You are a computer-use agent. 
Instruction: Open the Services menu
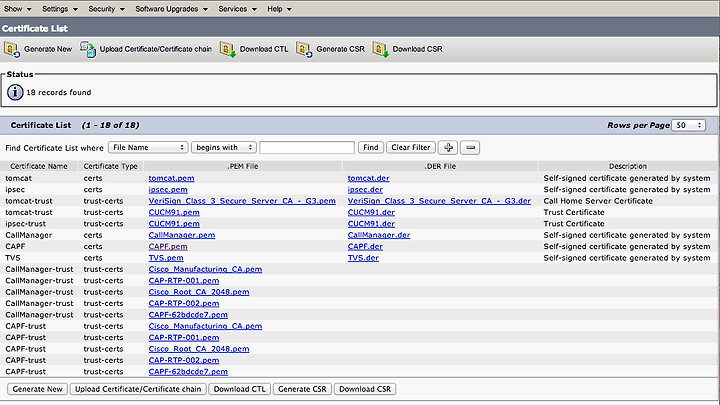237,9
